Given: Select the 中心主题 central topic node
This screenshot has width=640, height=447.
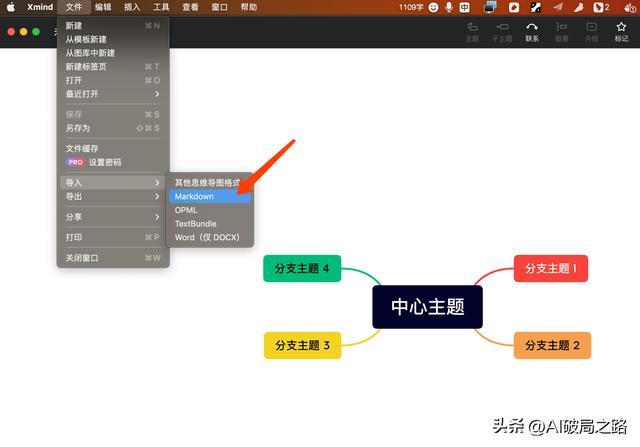Looking at the screenshot, I should (x=427, y=307).
